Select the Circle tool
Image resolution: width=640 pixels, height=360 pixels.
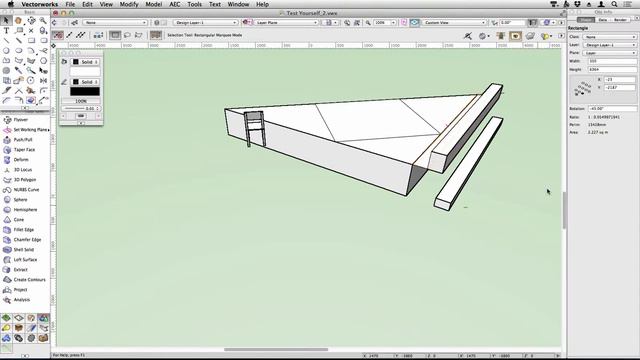pos(6,51)
